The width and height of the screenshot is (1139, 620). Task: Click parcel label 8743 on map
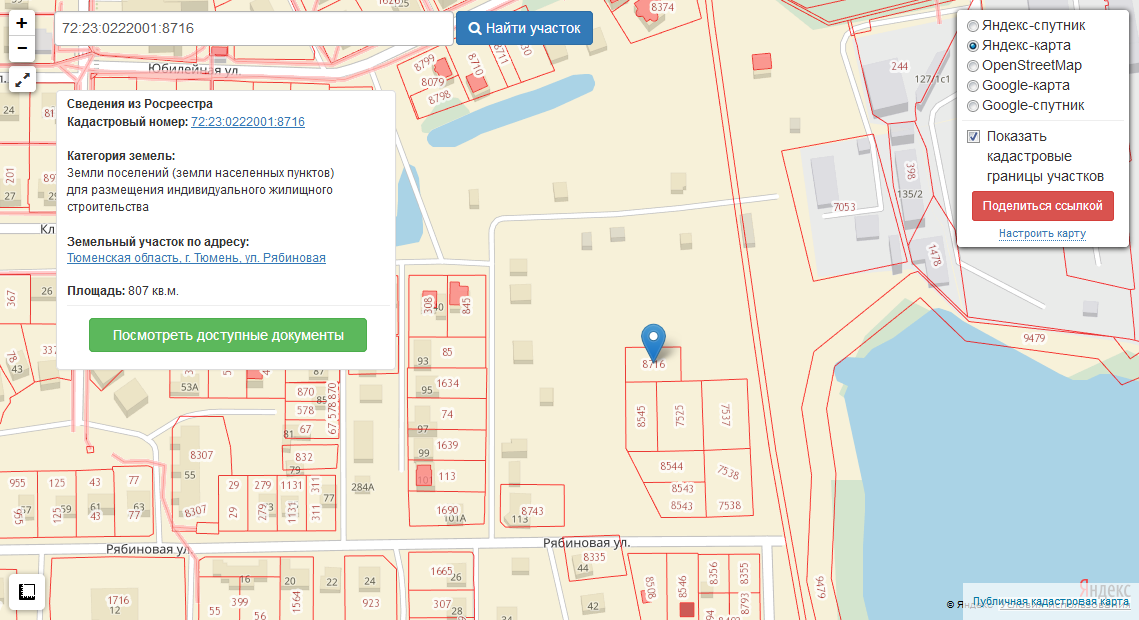[x=532, y=511]
